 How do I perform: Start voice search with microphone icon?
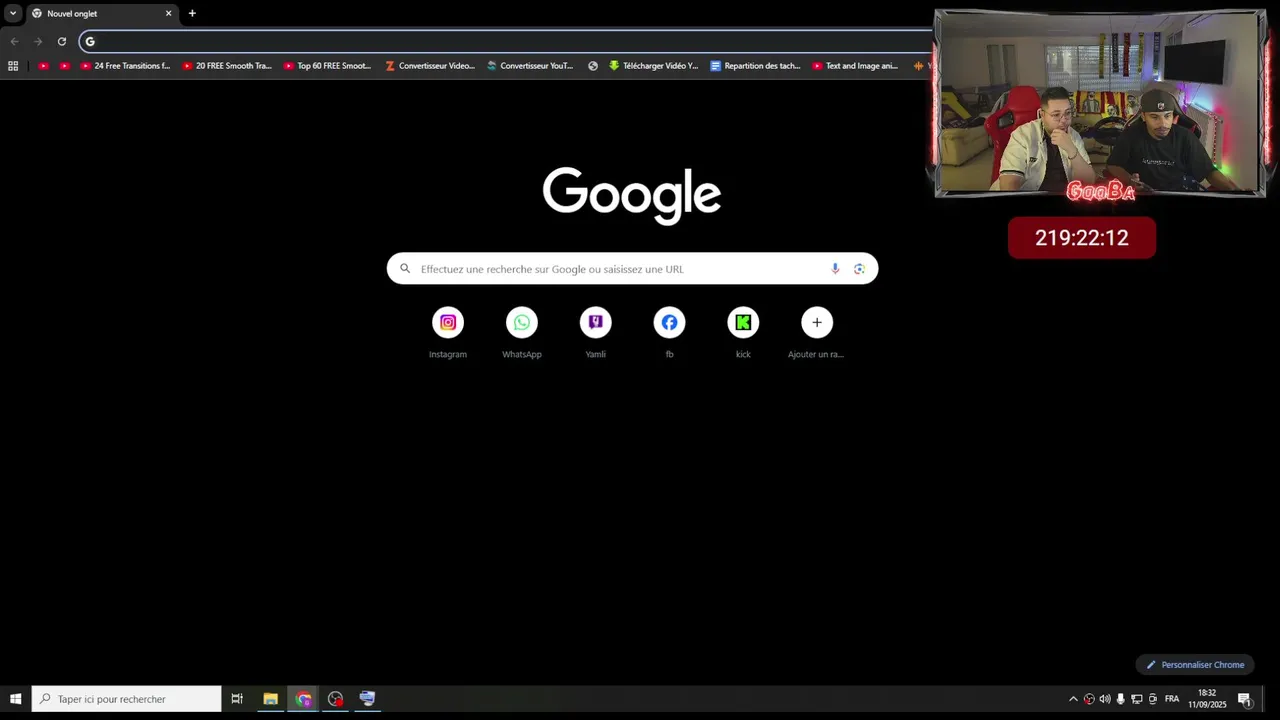click(x=835, y=269)
